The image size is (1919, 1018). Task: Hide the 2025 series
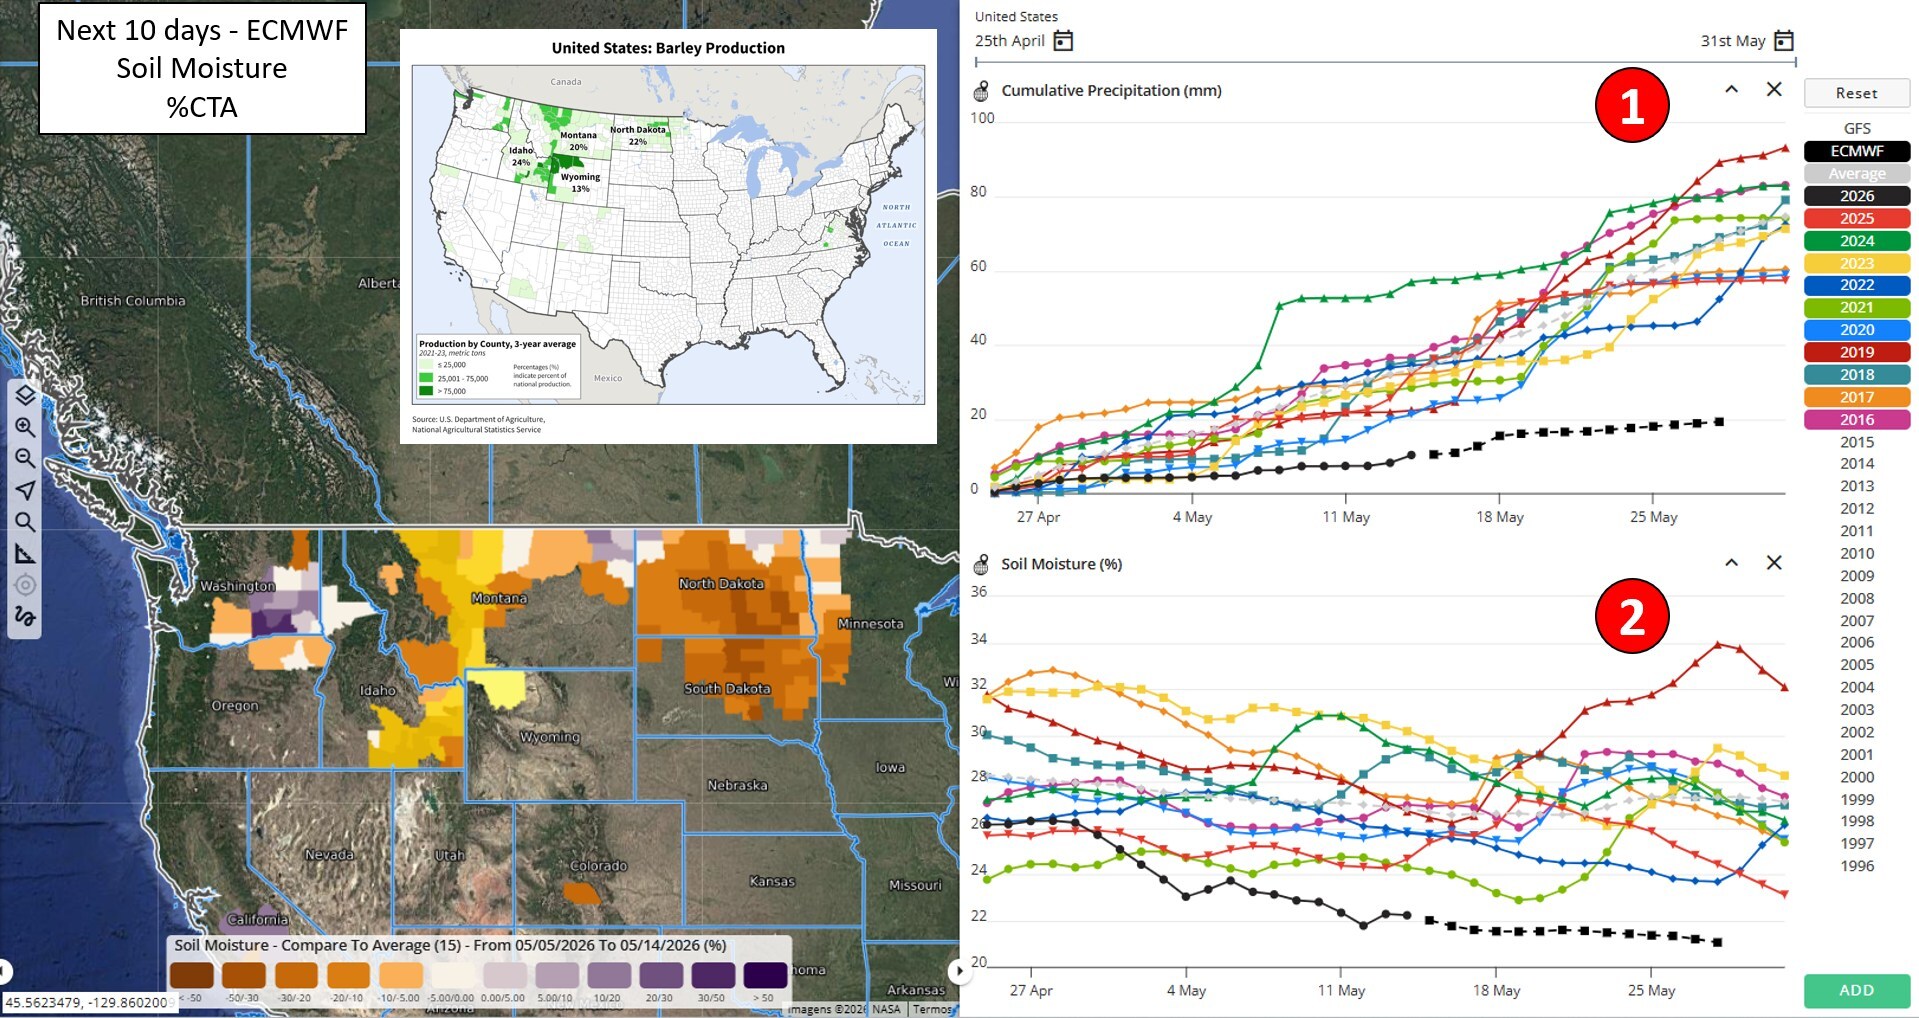[1857, 218]
